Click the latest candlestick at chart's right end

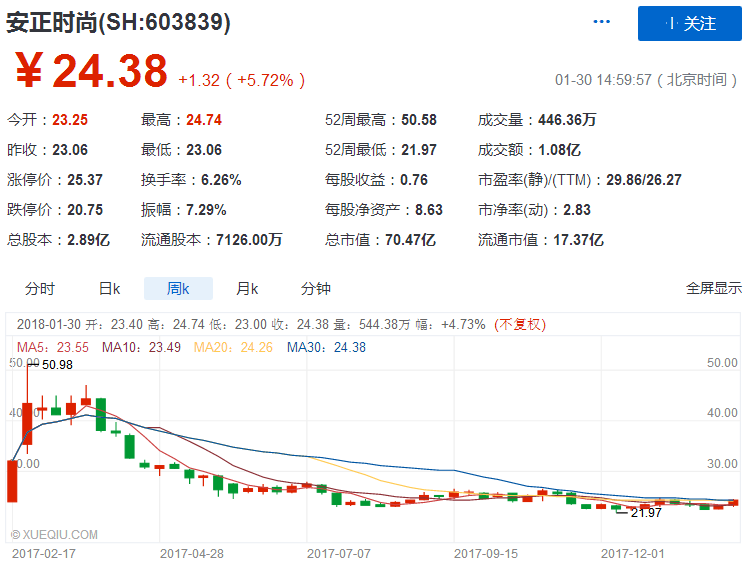[x=736, y=503]
